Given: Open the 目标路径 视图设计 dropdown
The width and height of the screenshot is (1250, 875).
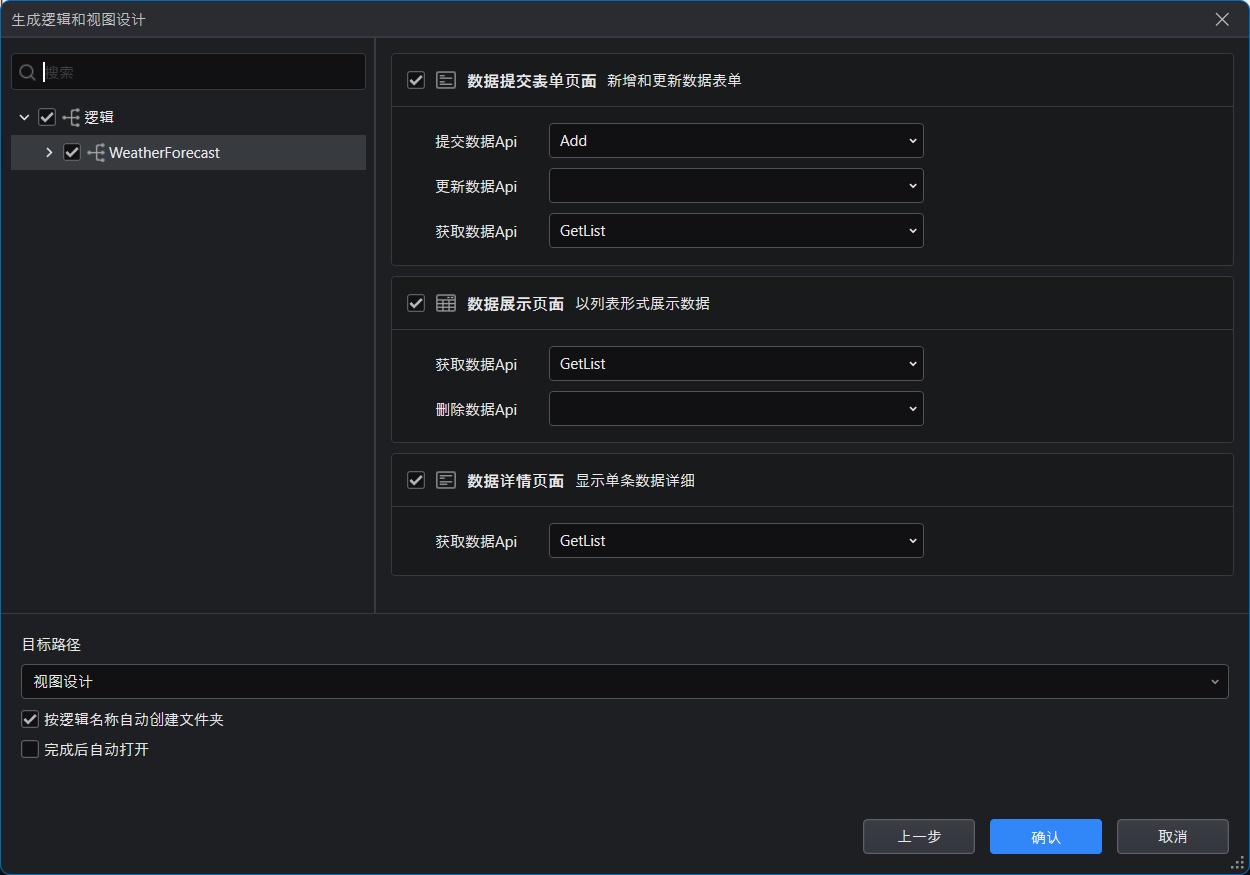Looking at the screenshot, I should point(624,682).
